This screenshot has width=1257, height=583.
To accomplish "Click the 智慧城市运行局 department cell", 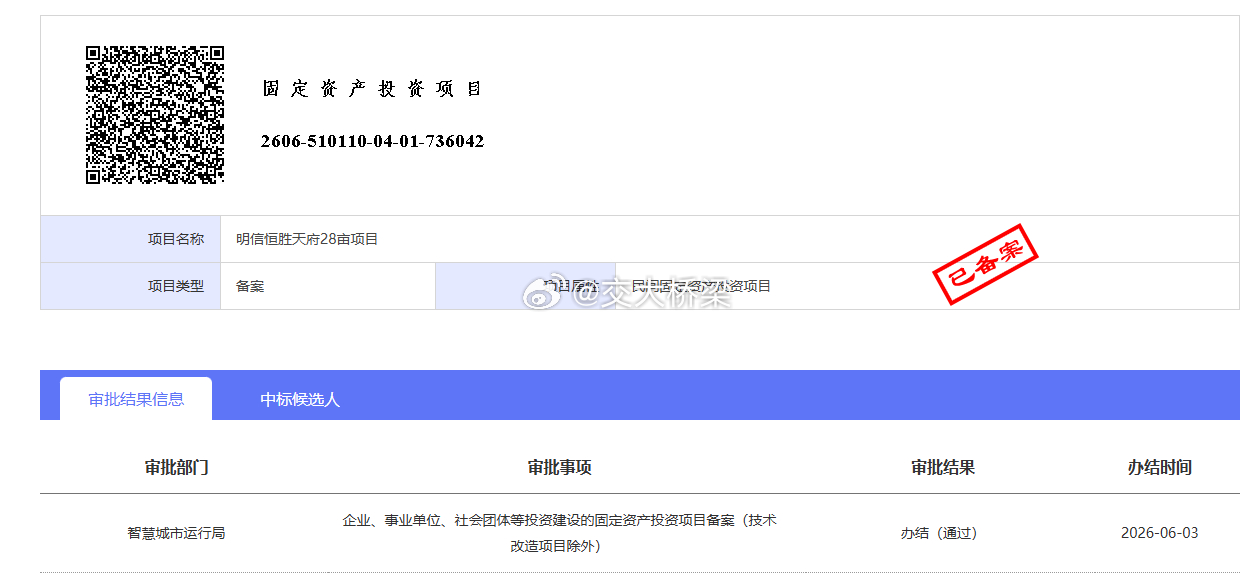I will 176,533.
